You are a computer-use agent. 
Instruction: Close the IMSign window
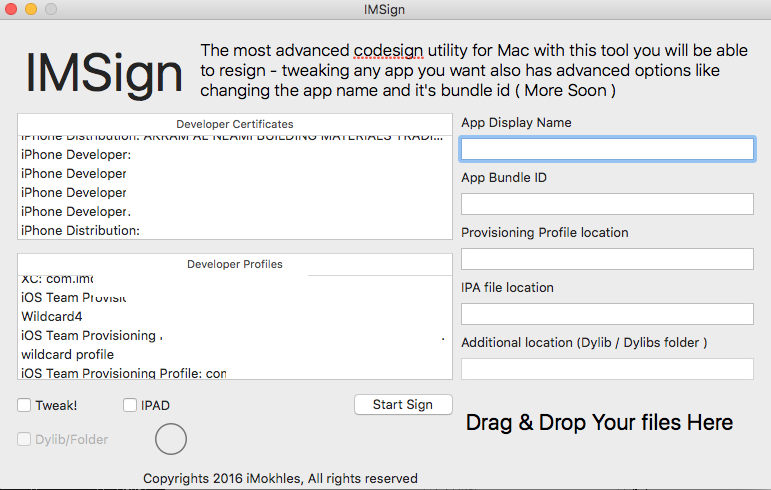click(11, 9)
